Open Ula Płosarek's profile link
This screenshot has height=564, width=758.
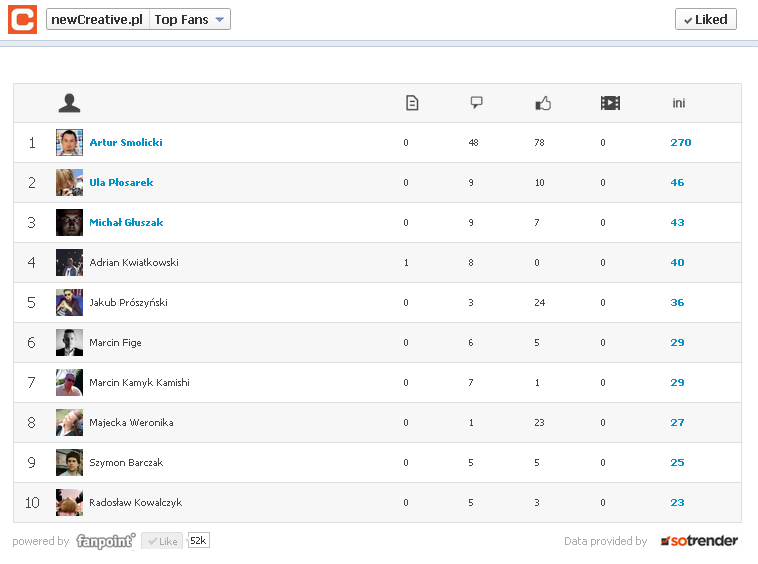pyautogui.click(x=121, y=183)
